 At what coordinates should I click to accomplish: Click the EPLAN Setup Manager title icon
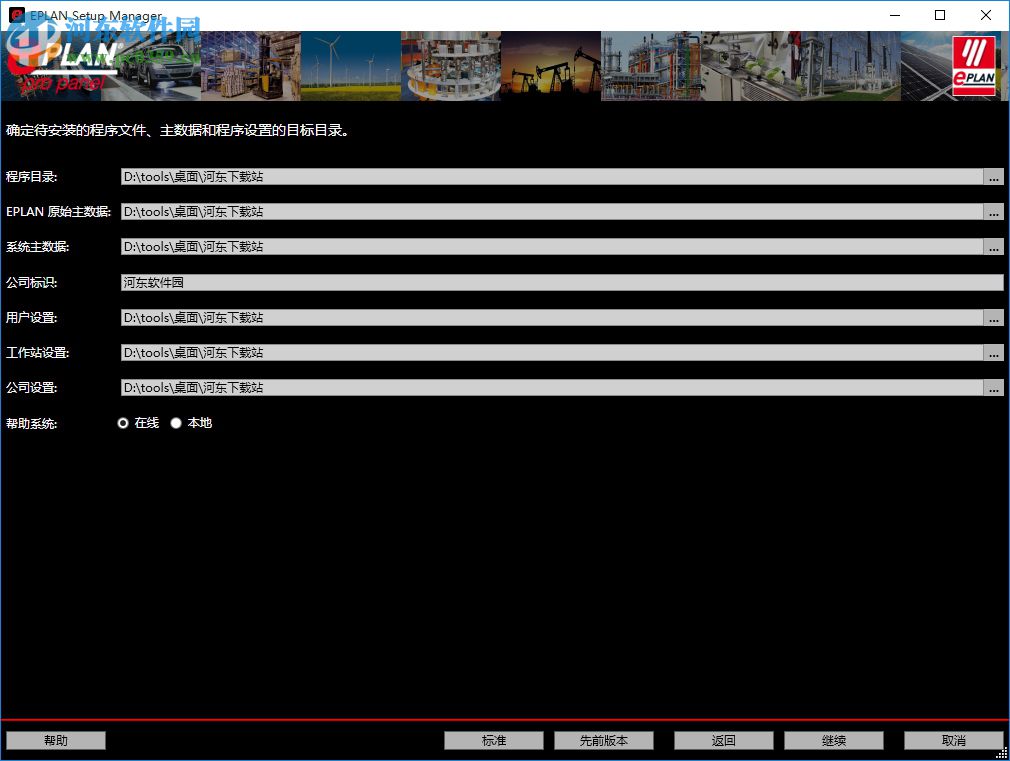(x=17, y=14)
